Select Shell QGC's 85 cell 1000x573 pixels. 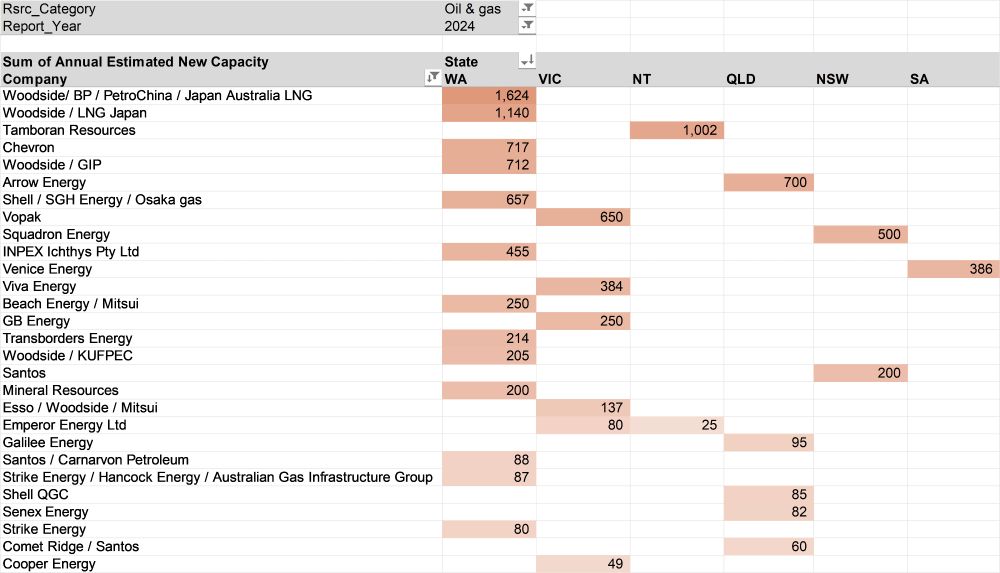click(768, 495)
